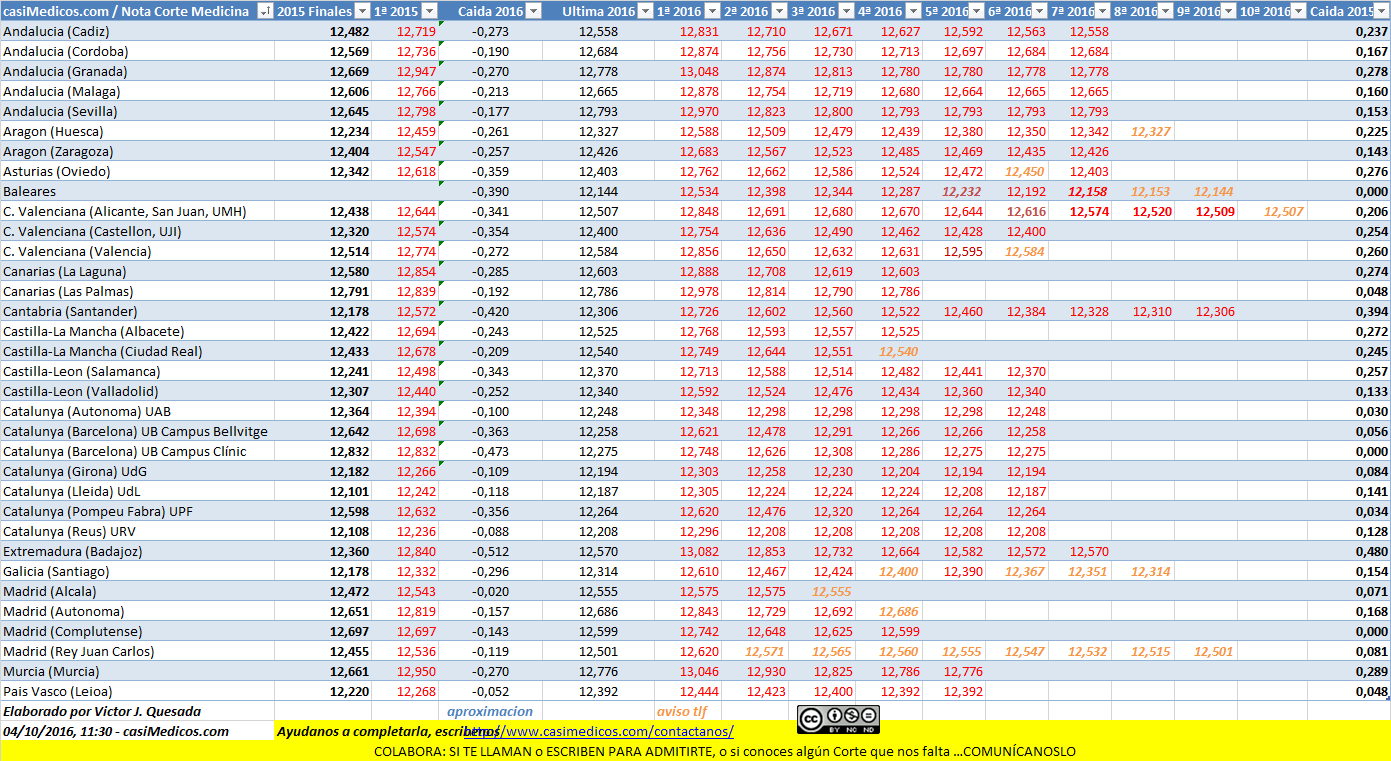The width and height of the screenshot is (1391, 761).
Task: Expand the Caida 2016 filter dropdown
Action: [x=533, y=11]
